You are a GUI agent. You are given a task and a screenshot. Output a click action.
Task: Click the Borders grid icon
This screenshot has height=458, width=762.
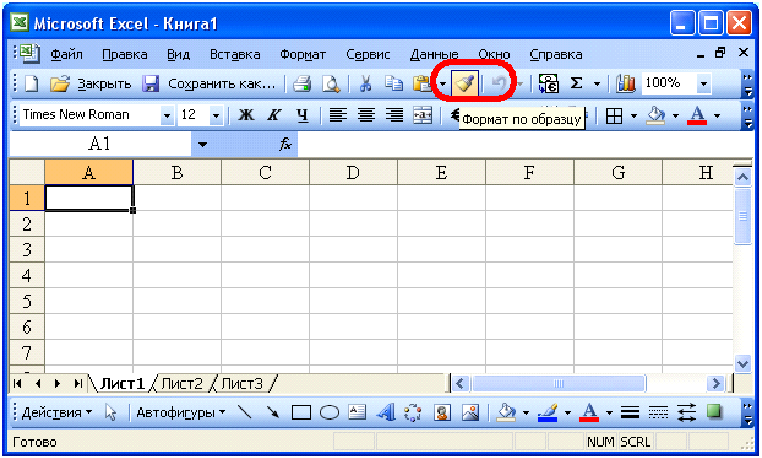pyautogui.click(x=614, y=116)
